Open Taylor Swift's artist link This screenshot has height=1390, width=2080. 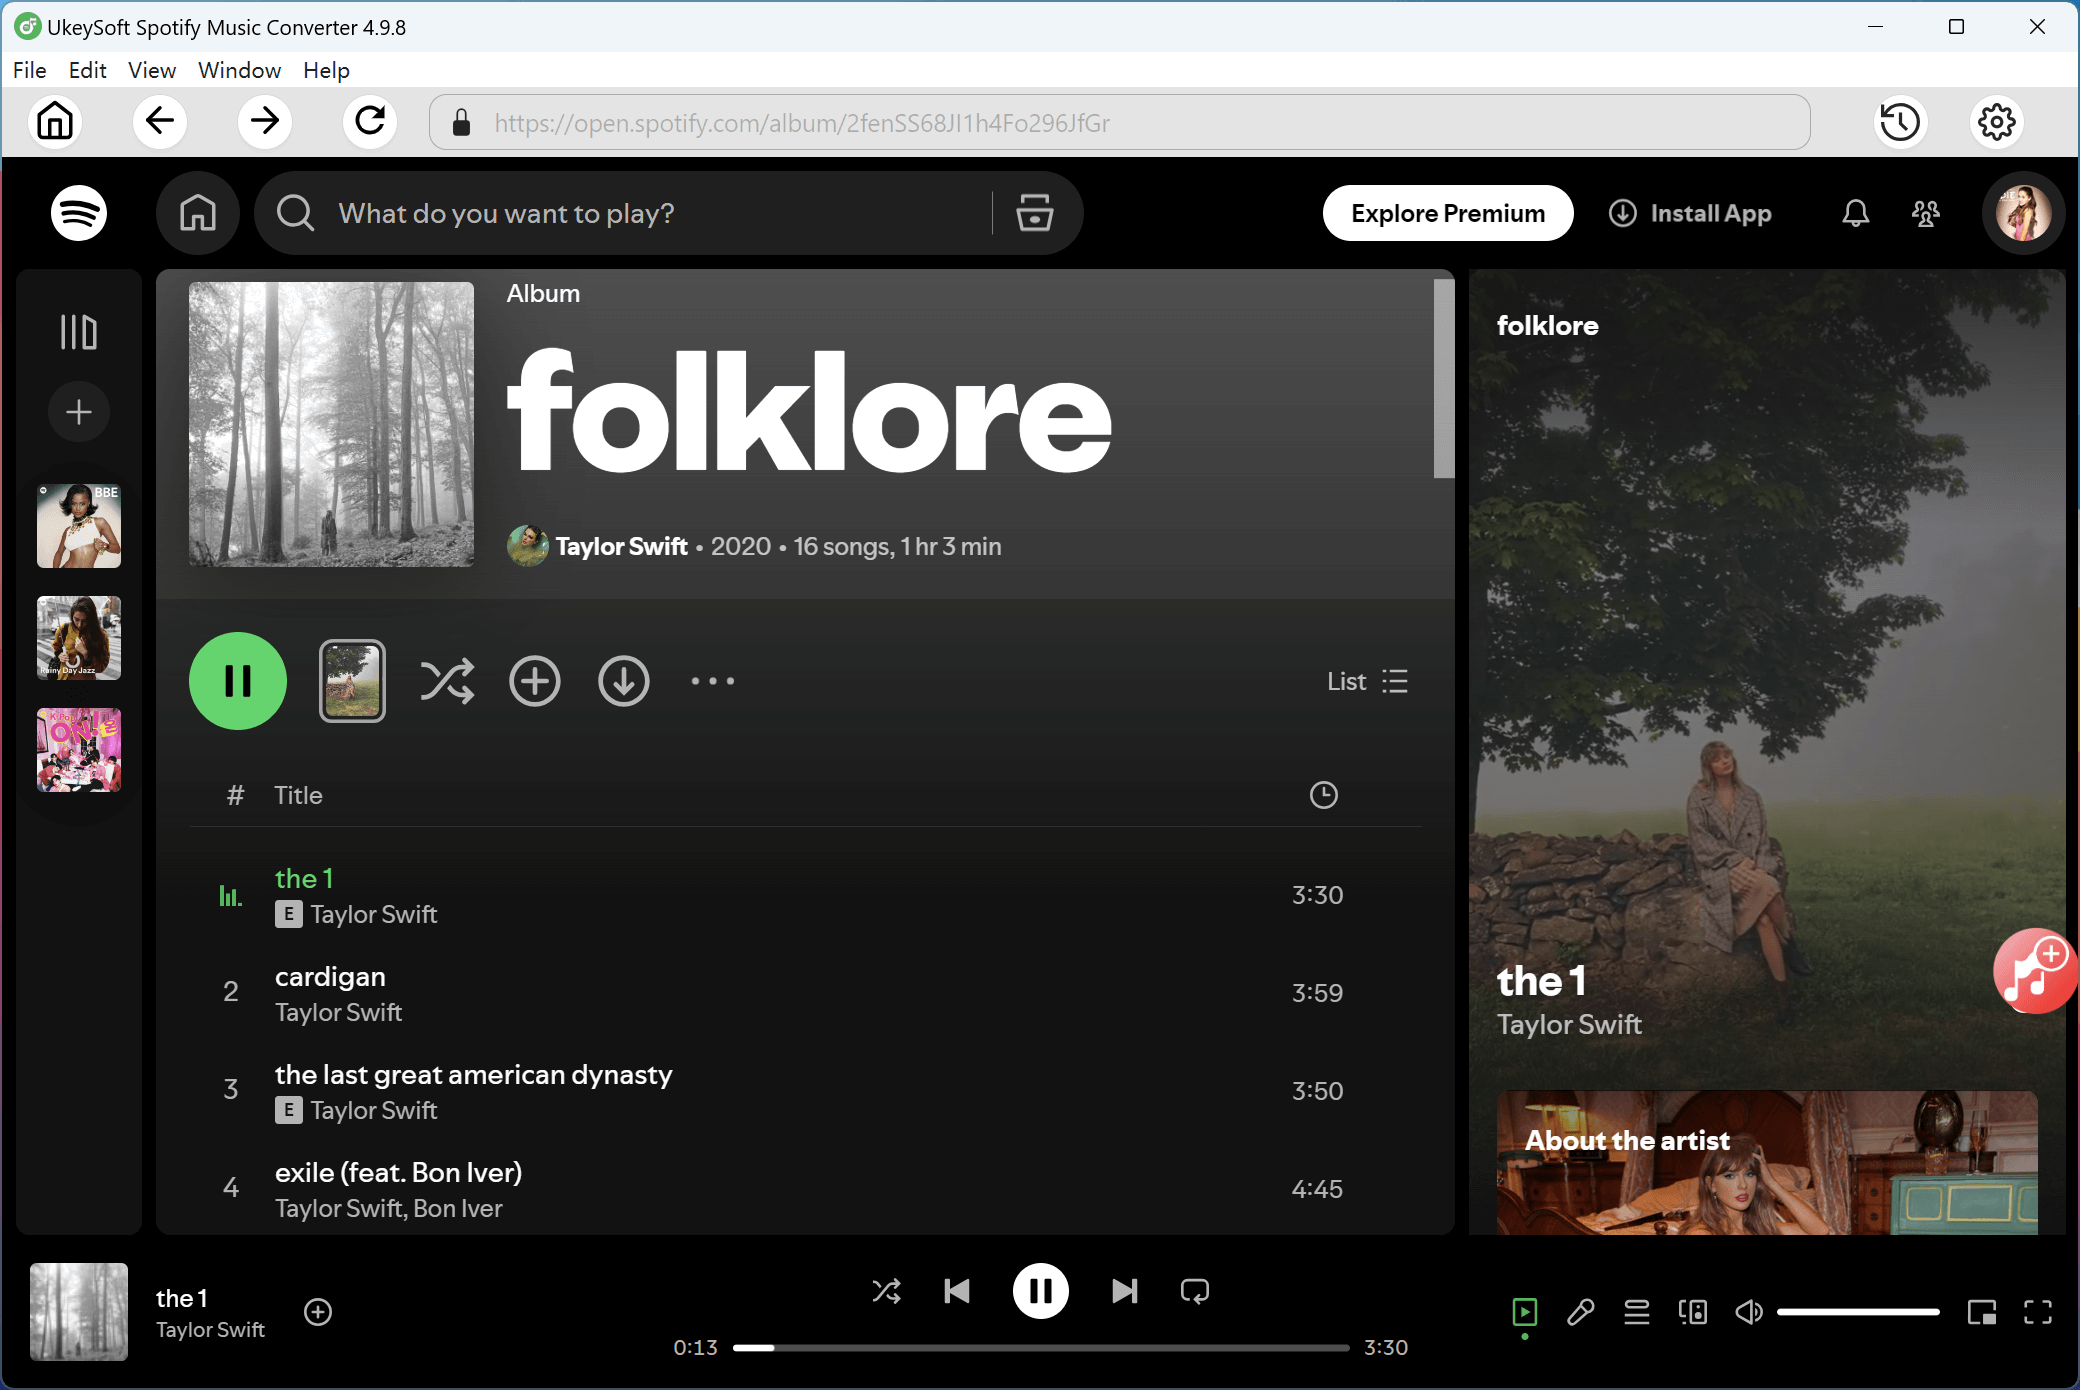pyautogui.click(x=622, y=546)
